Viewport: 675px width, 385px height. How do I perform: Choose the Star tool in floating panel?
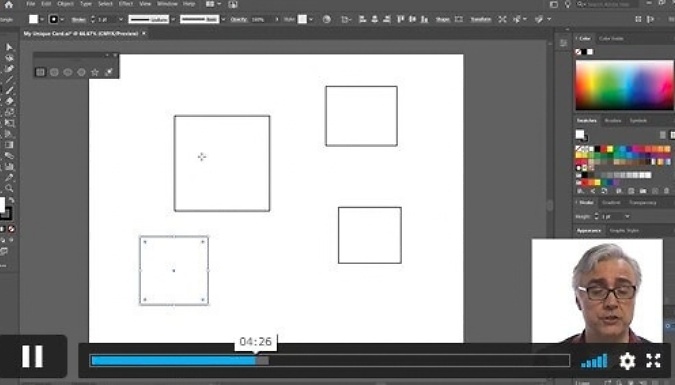95,72
